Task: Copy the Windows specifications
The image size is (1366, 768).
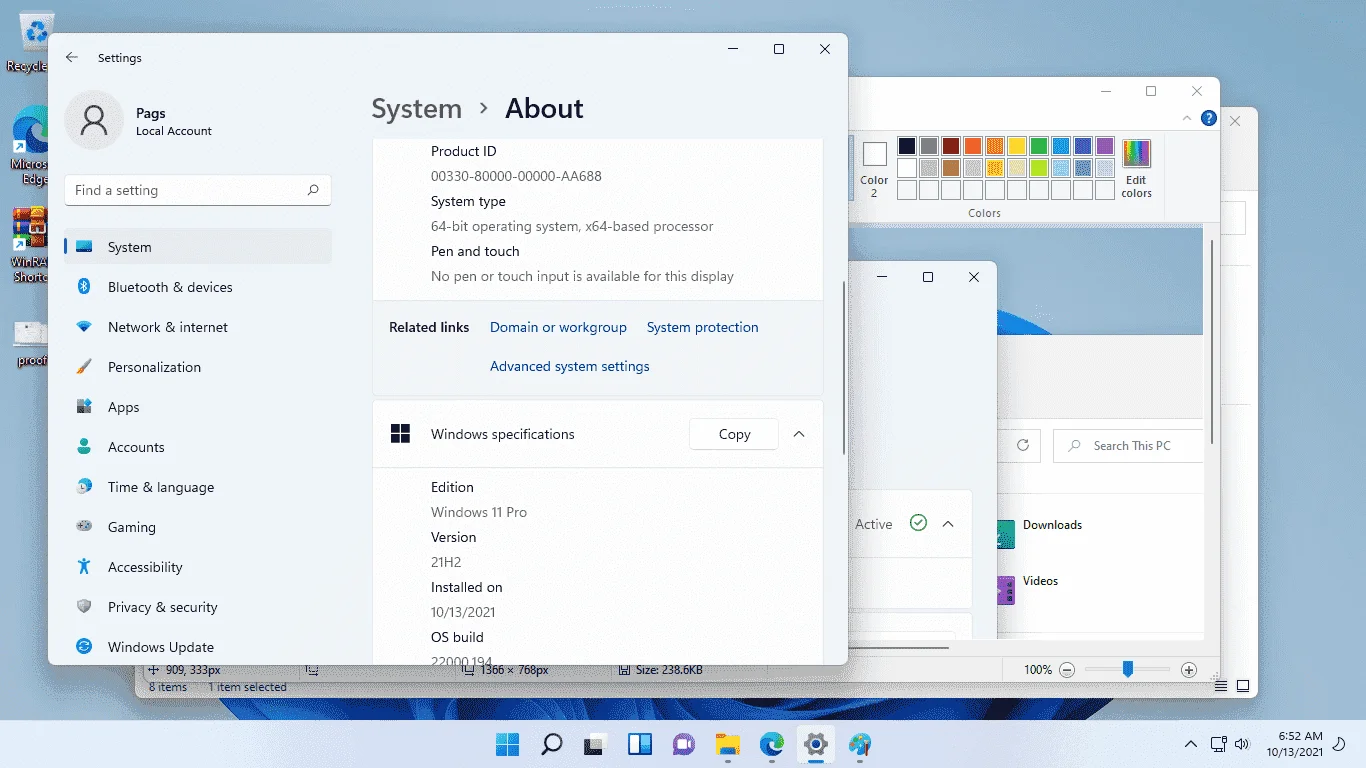Action: pyautogui.click(x=734, y=434)
